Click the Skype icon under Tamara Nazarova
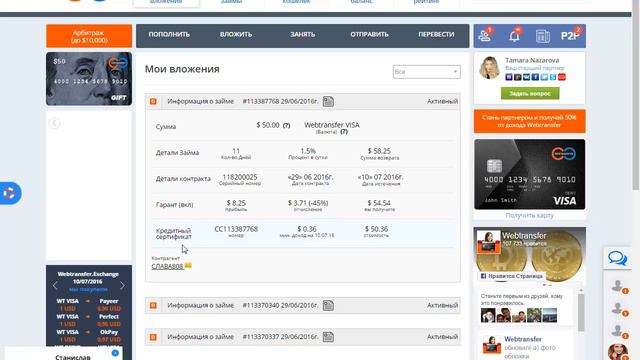The width and height of the screenshot is (640, 360). [x=553, y=77]
